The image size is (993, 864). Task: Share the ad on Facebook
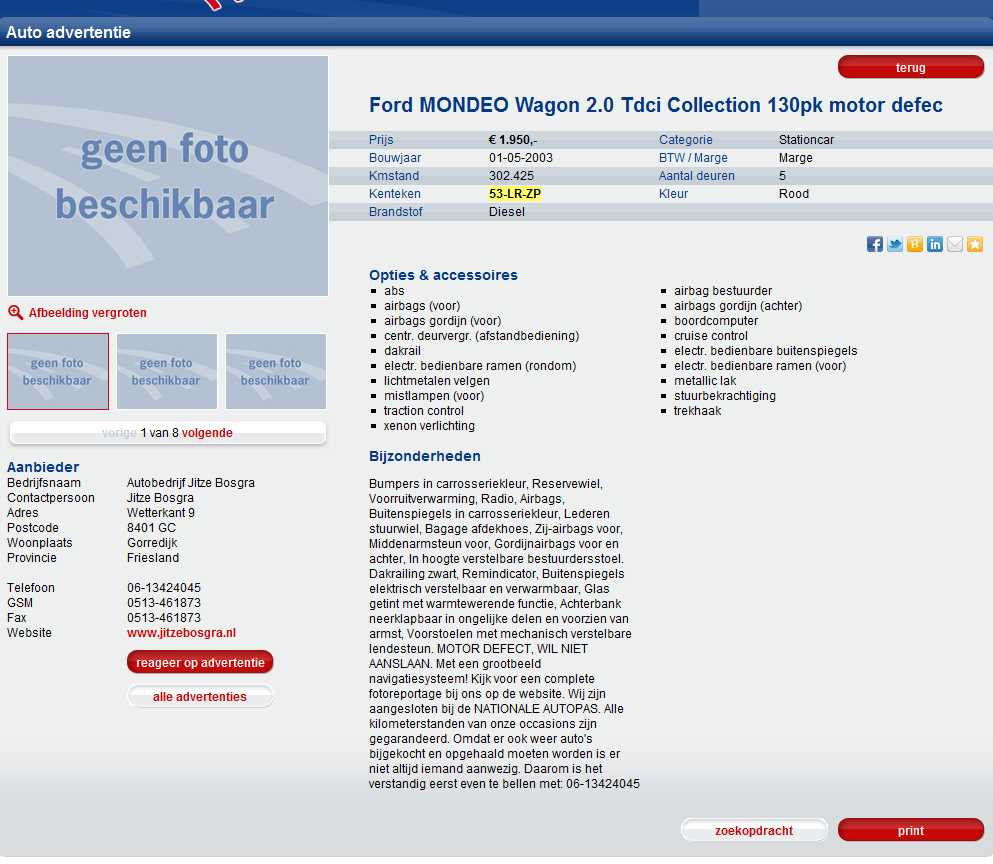coord(875,244)
